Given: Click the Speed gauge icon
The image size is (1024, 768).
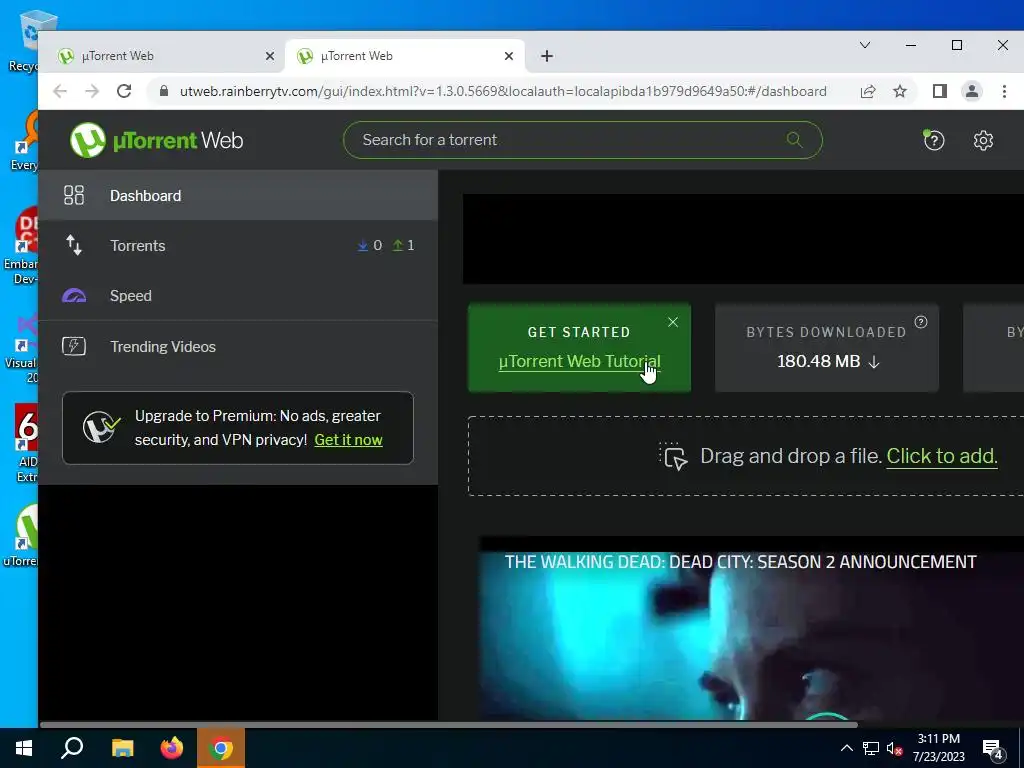Looking at the screenshot, I should [74, 296].
